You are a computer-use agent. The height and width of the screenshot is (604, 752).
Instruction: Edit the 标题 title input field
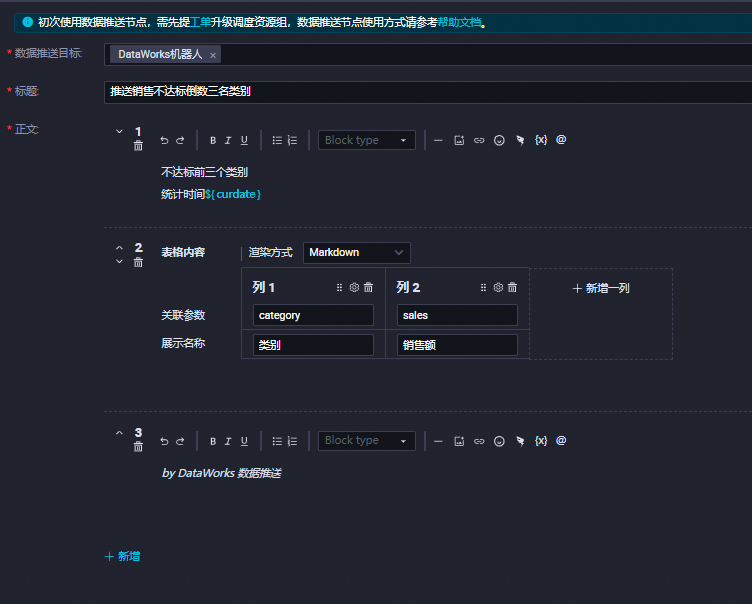pyautogui.click(x=428, y=92)
